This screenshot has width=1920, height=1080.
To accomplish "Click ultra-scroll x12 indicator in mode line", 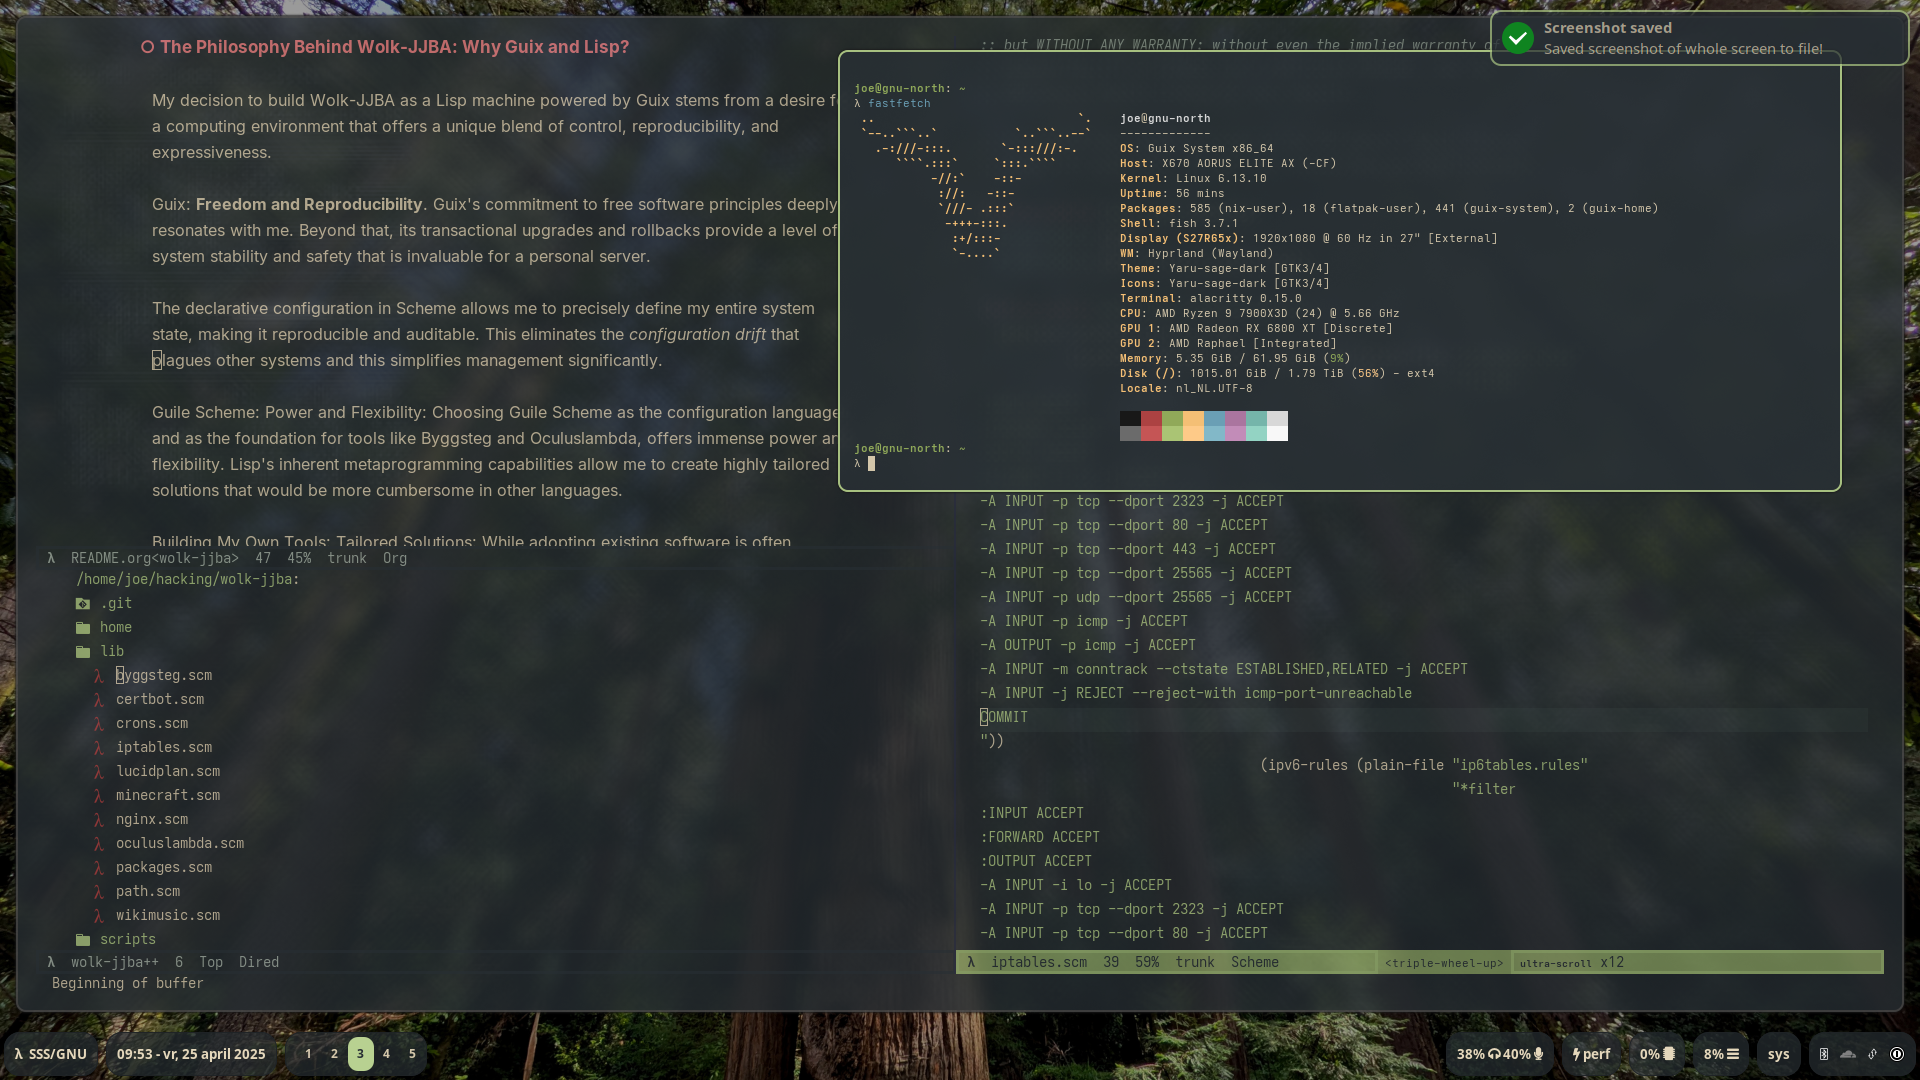I will click(1572, 963).
